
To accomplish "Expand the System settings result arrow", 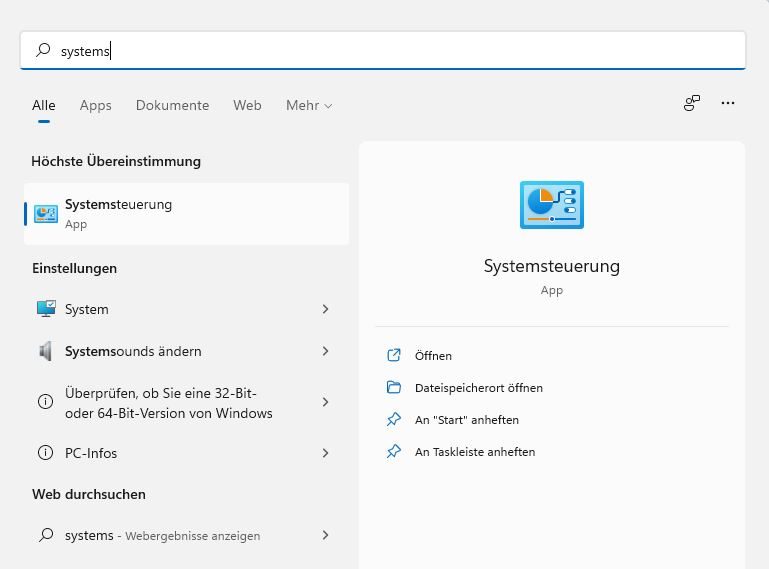I will 325,309.
